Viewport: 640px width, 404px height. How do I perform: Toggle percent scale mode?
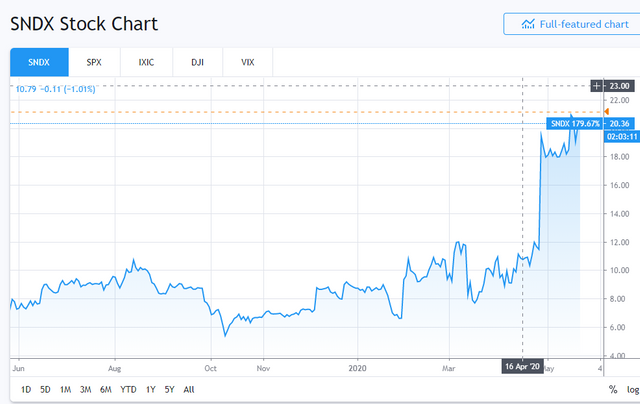click(x=612, y=389)
